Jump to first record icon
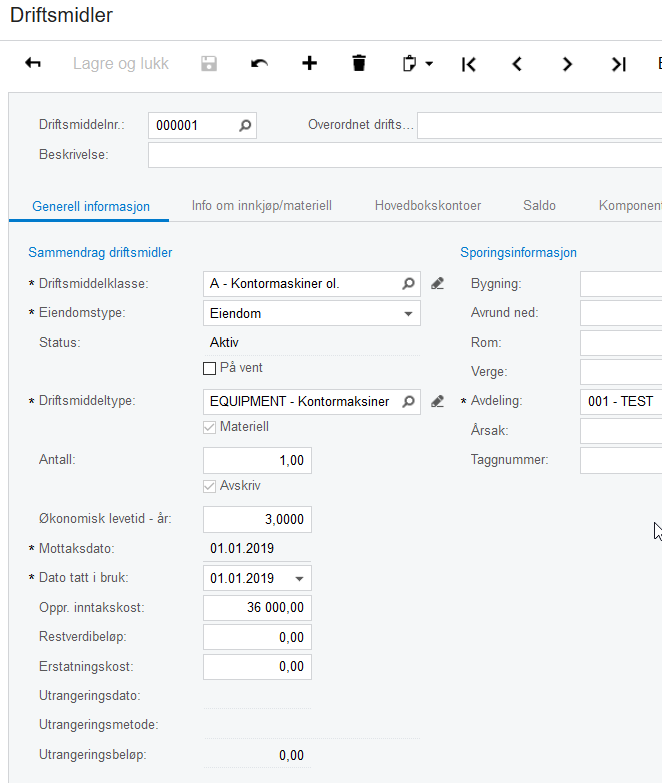Image resolution: width=662 pixels, height=783 pixels. click(x=469, y=64)
